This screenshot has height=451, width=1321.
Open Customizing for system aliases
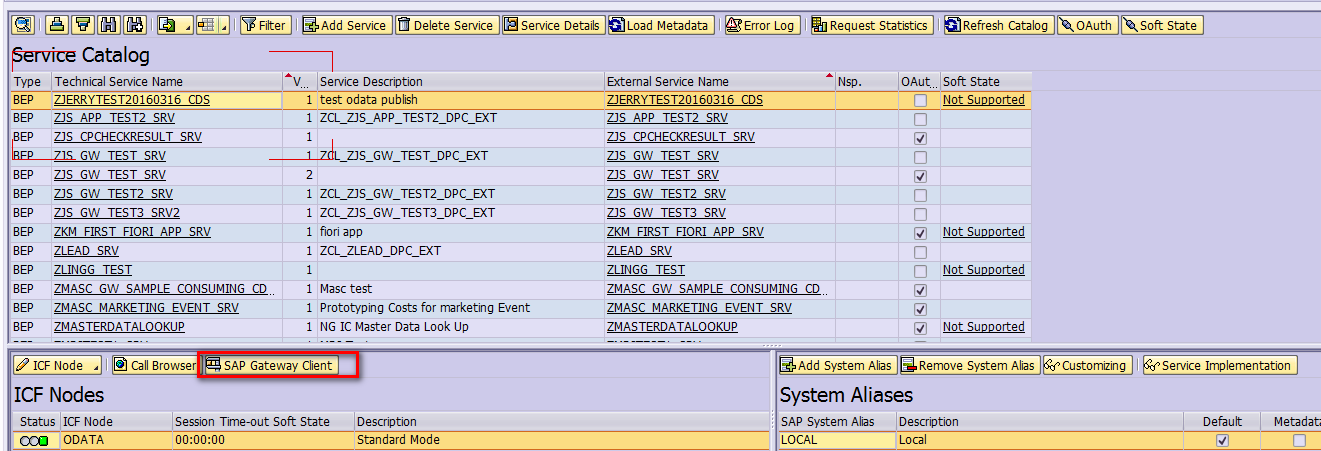click(x=1087, y=365)
